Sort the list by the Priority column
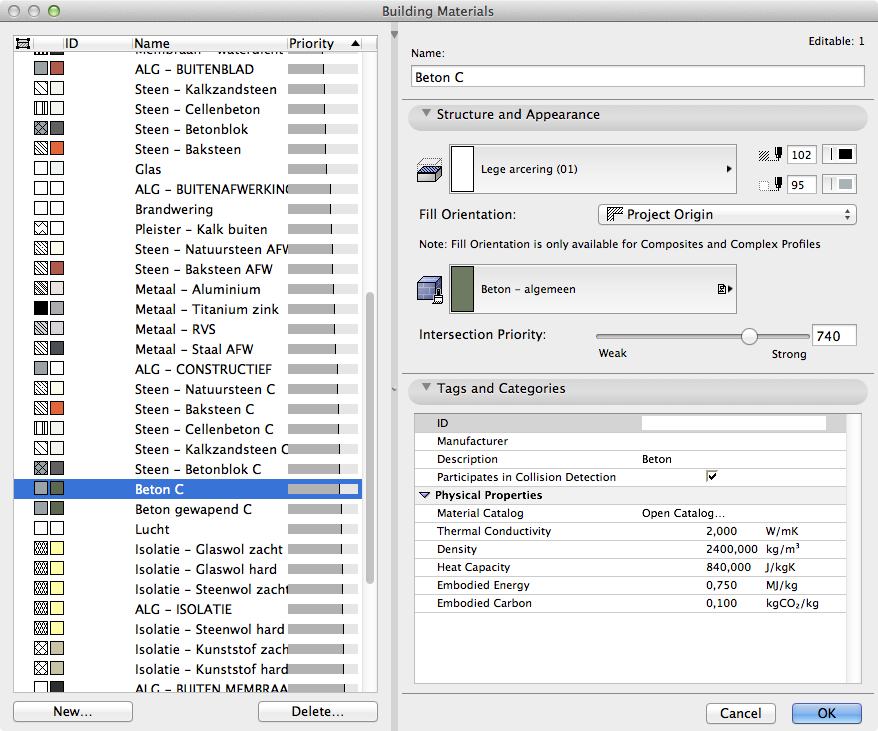878x731 pixels. (x=325, y=43)
